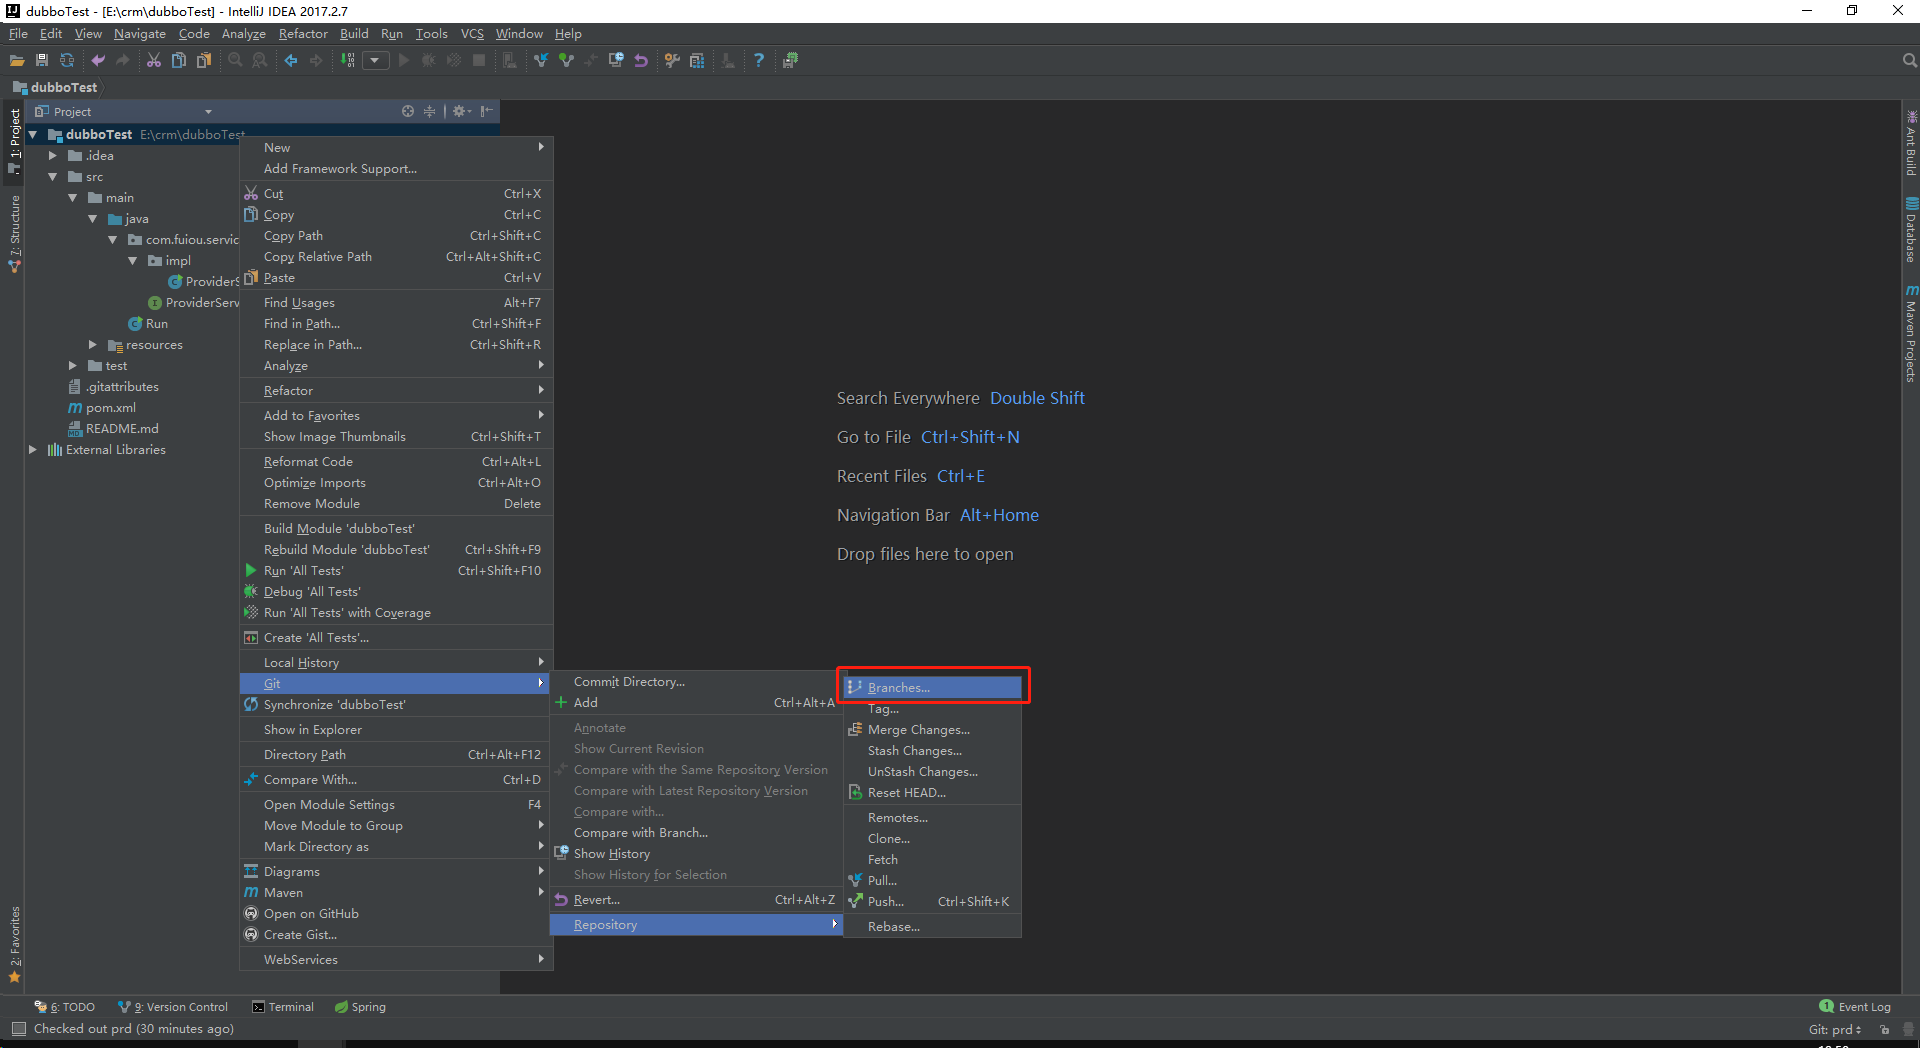Click the VCS Update Project icon

click(x=541, y=61)
